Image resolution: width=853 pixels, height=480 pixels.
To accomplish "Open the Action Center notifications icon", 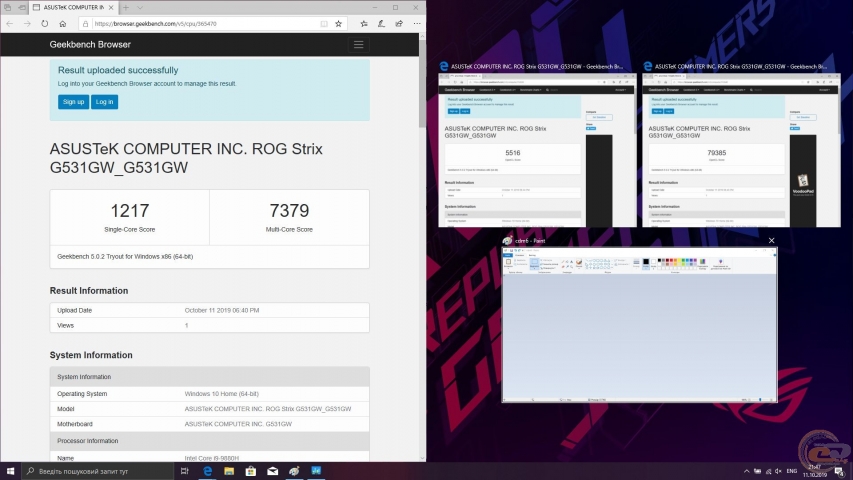I will pos(839,471).
